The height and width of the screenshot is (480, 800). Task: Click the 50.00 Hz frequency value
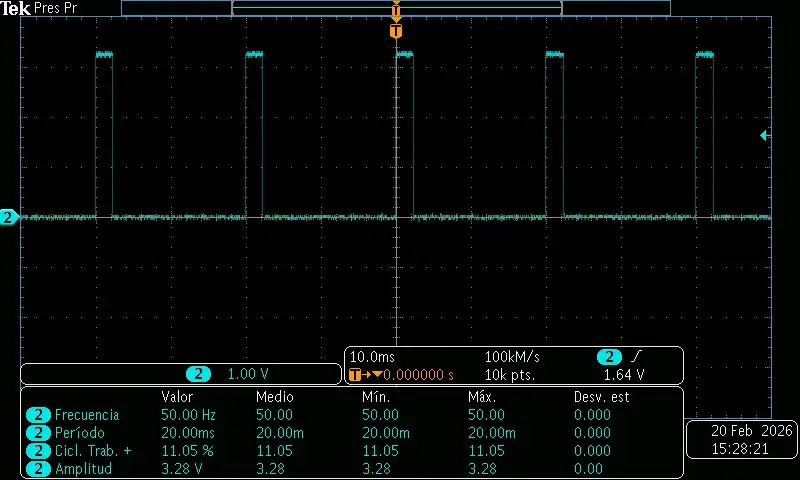coord(188,415)
